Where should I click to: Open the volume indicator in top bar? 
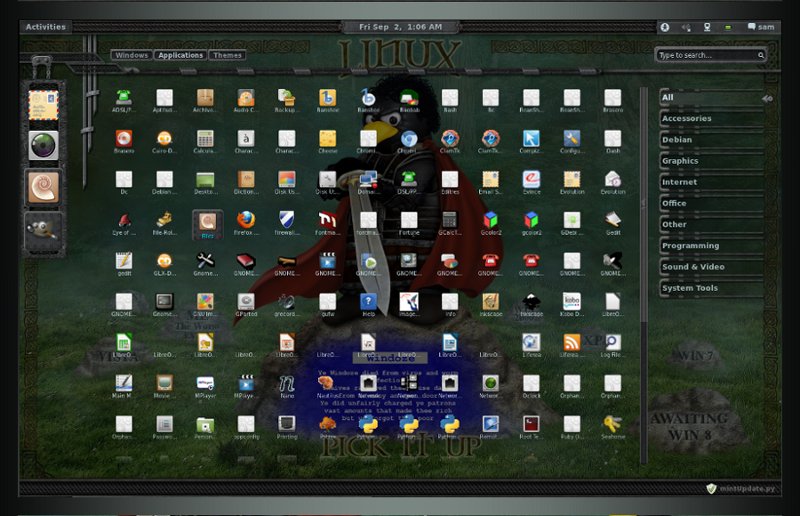click(686, 27)
